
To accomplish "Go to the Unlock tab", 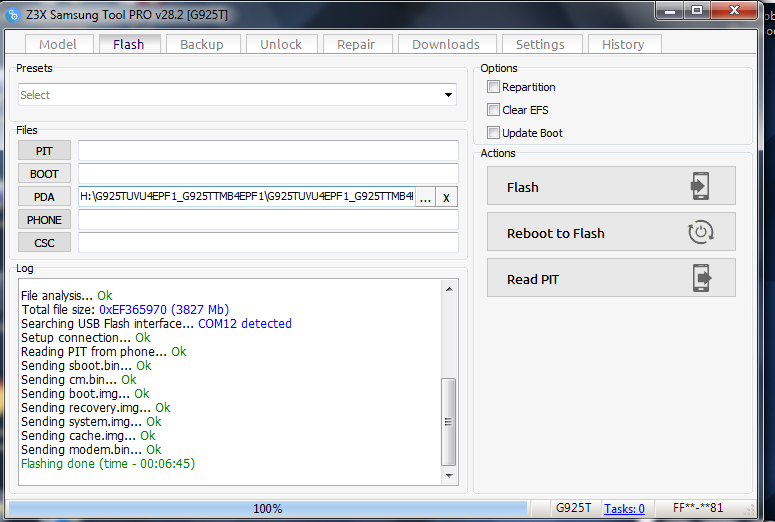I will pos(281,44).
